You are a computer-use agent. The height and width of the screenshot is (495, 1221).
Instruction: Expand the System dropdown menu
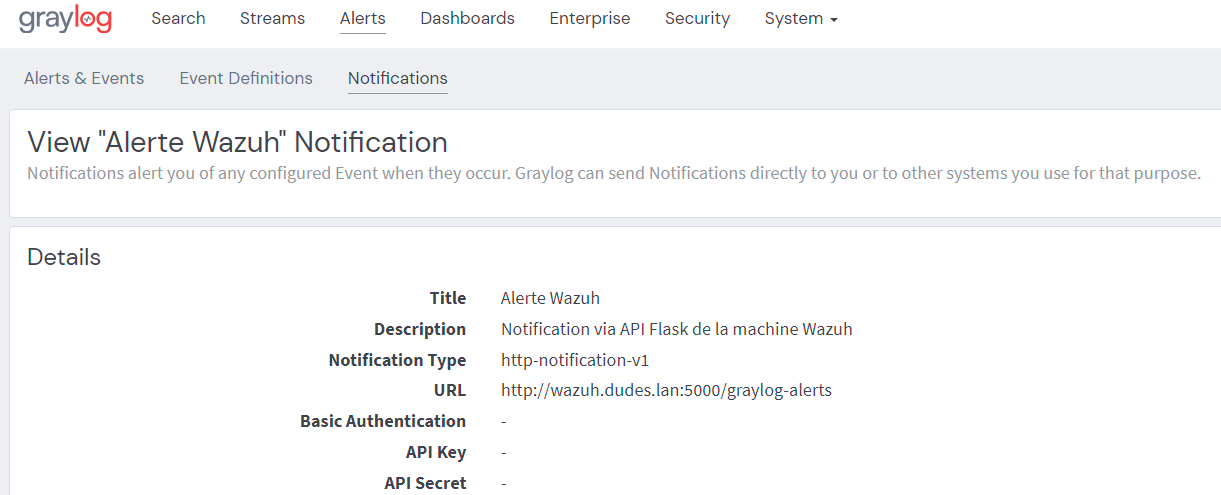click(x=800, y=18)
